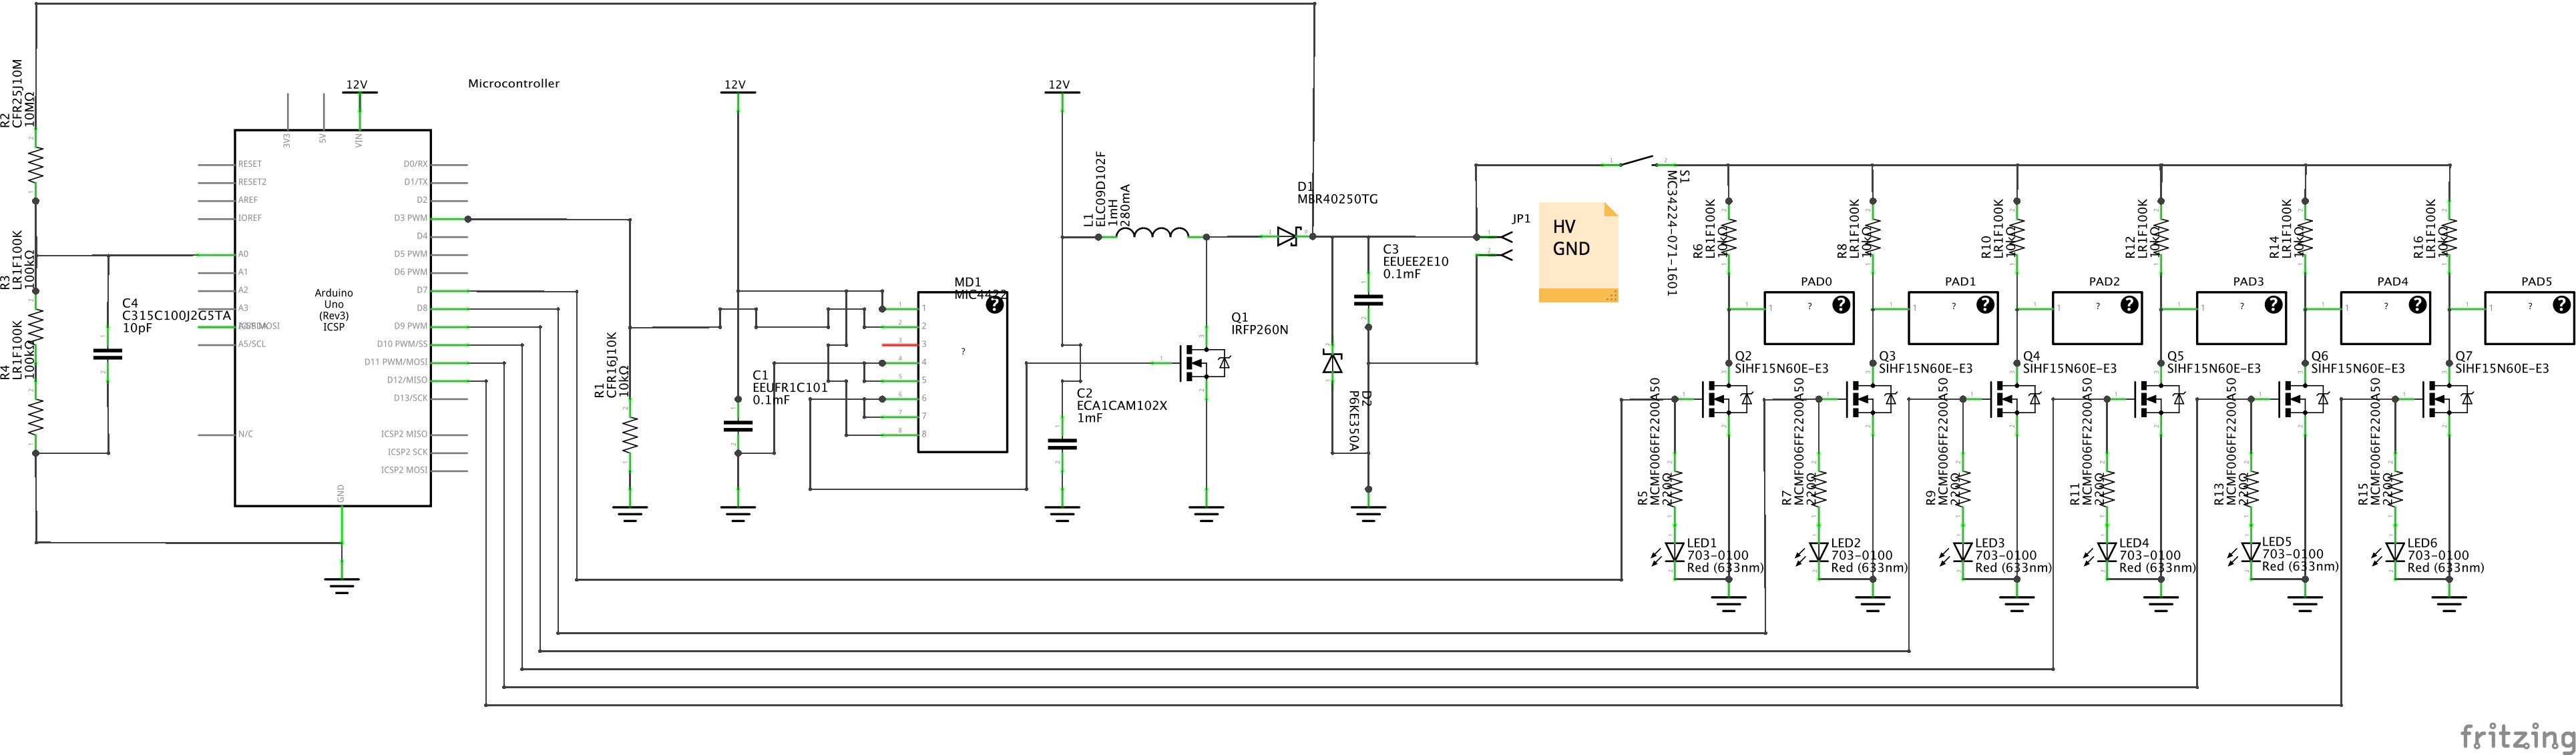The image size is (2576, 755).
Task: Select the LED1 red LED symbol
Action: (x=1674, y=552)
